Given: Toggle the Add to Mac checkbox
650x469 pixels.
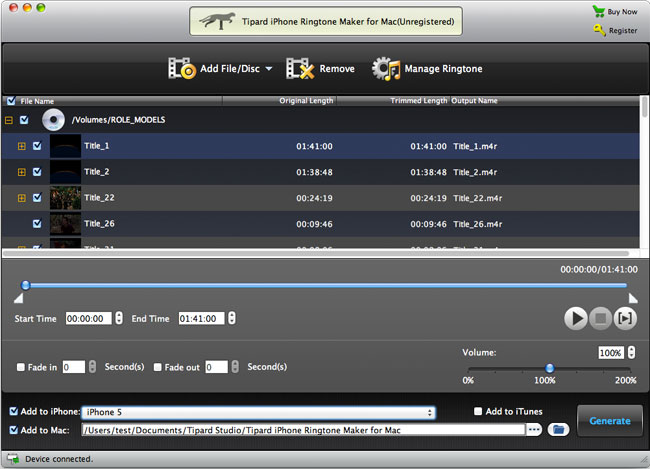Looking at the screenshot, I should click(14, 430).
